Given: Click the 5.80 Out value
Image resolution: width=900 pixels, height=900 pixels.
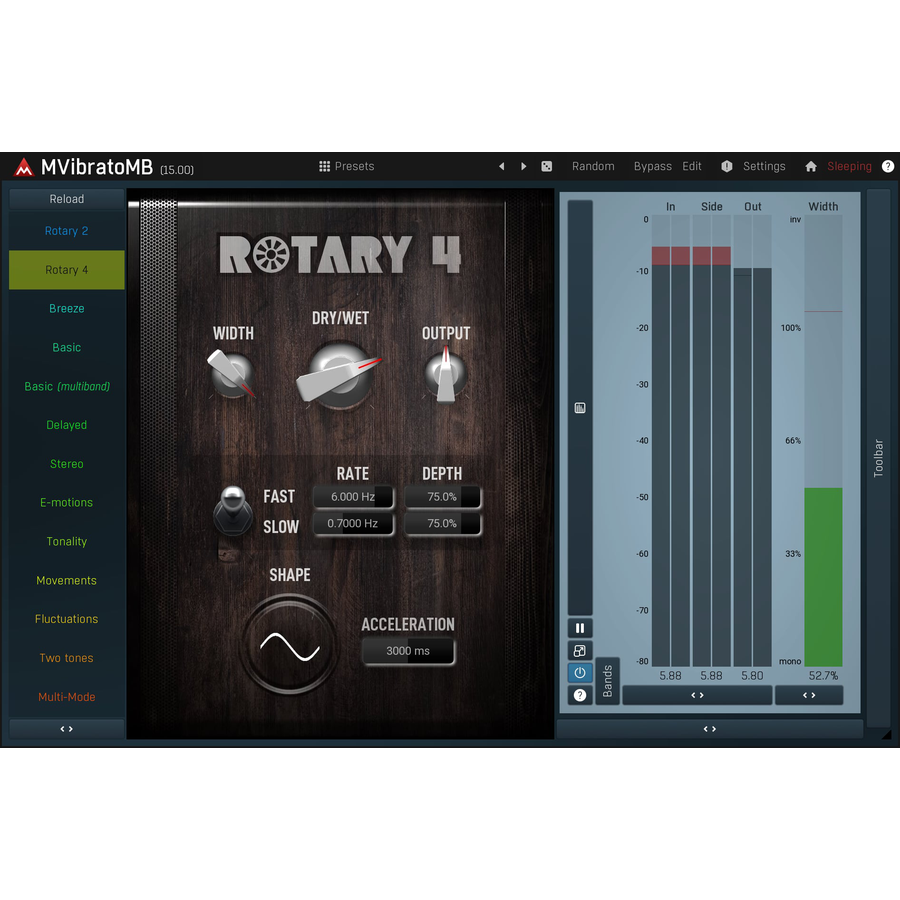Looking at the screenshot, I should [752, 676].
